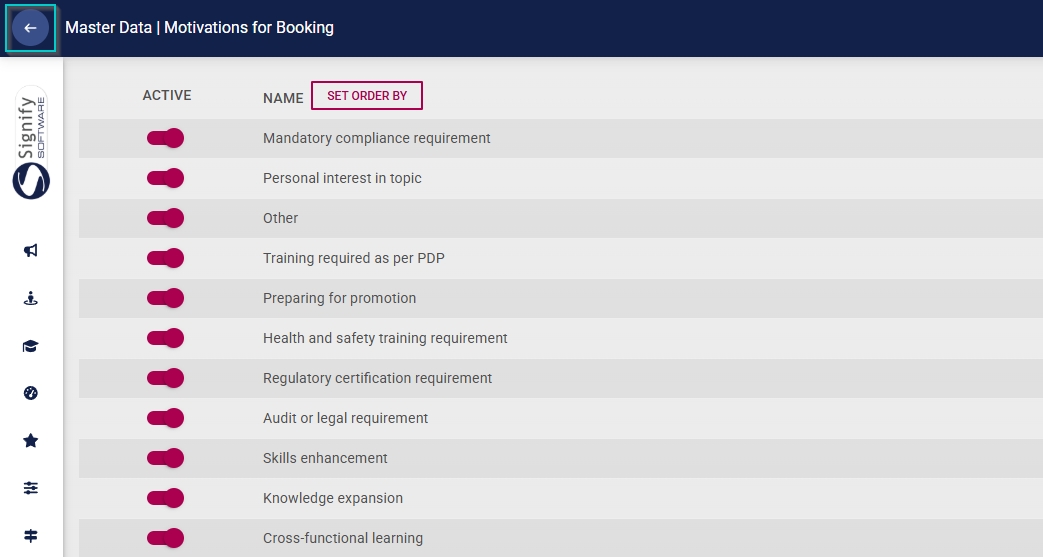Toggle Personal interest in topic switch
The image size is (1043, 557).
click(166, 178)
